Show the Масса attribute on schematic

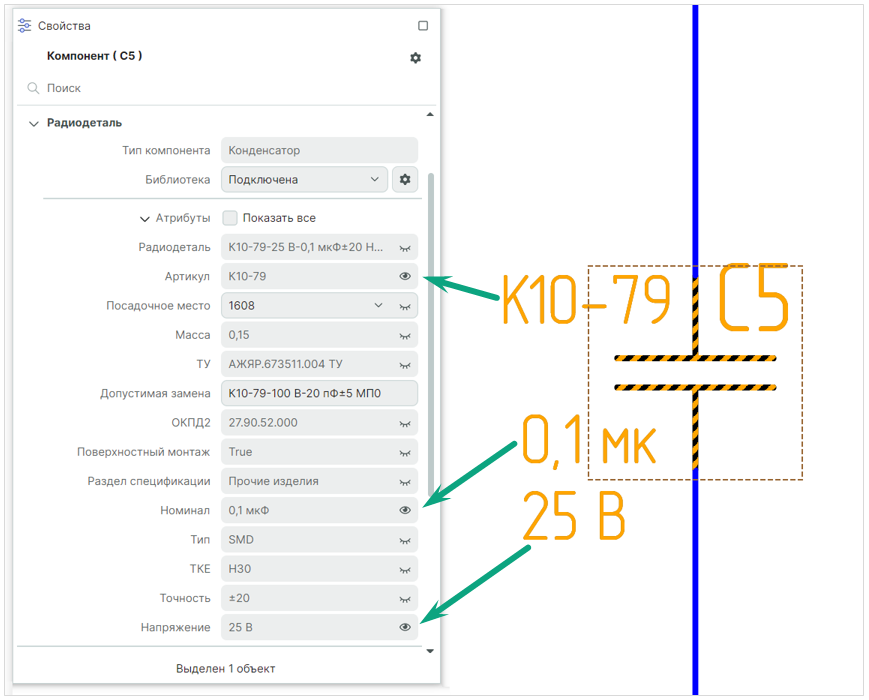(405, 336)
